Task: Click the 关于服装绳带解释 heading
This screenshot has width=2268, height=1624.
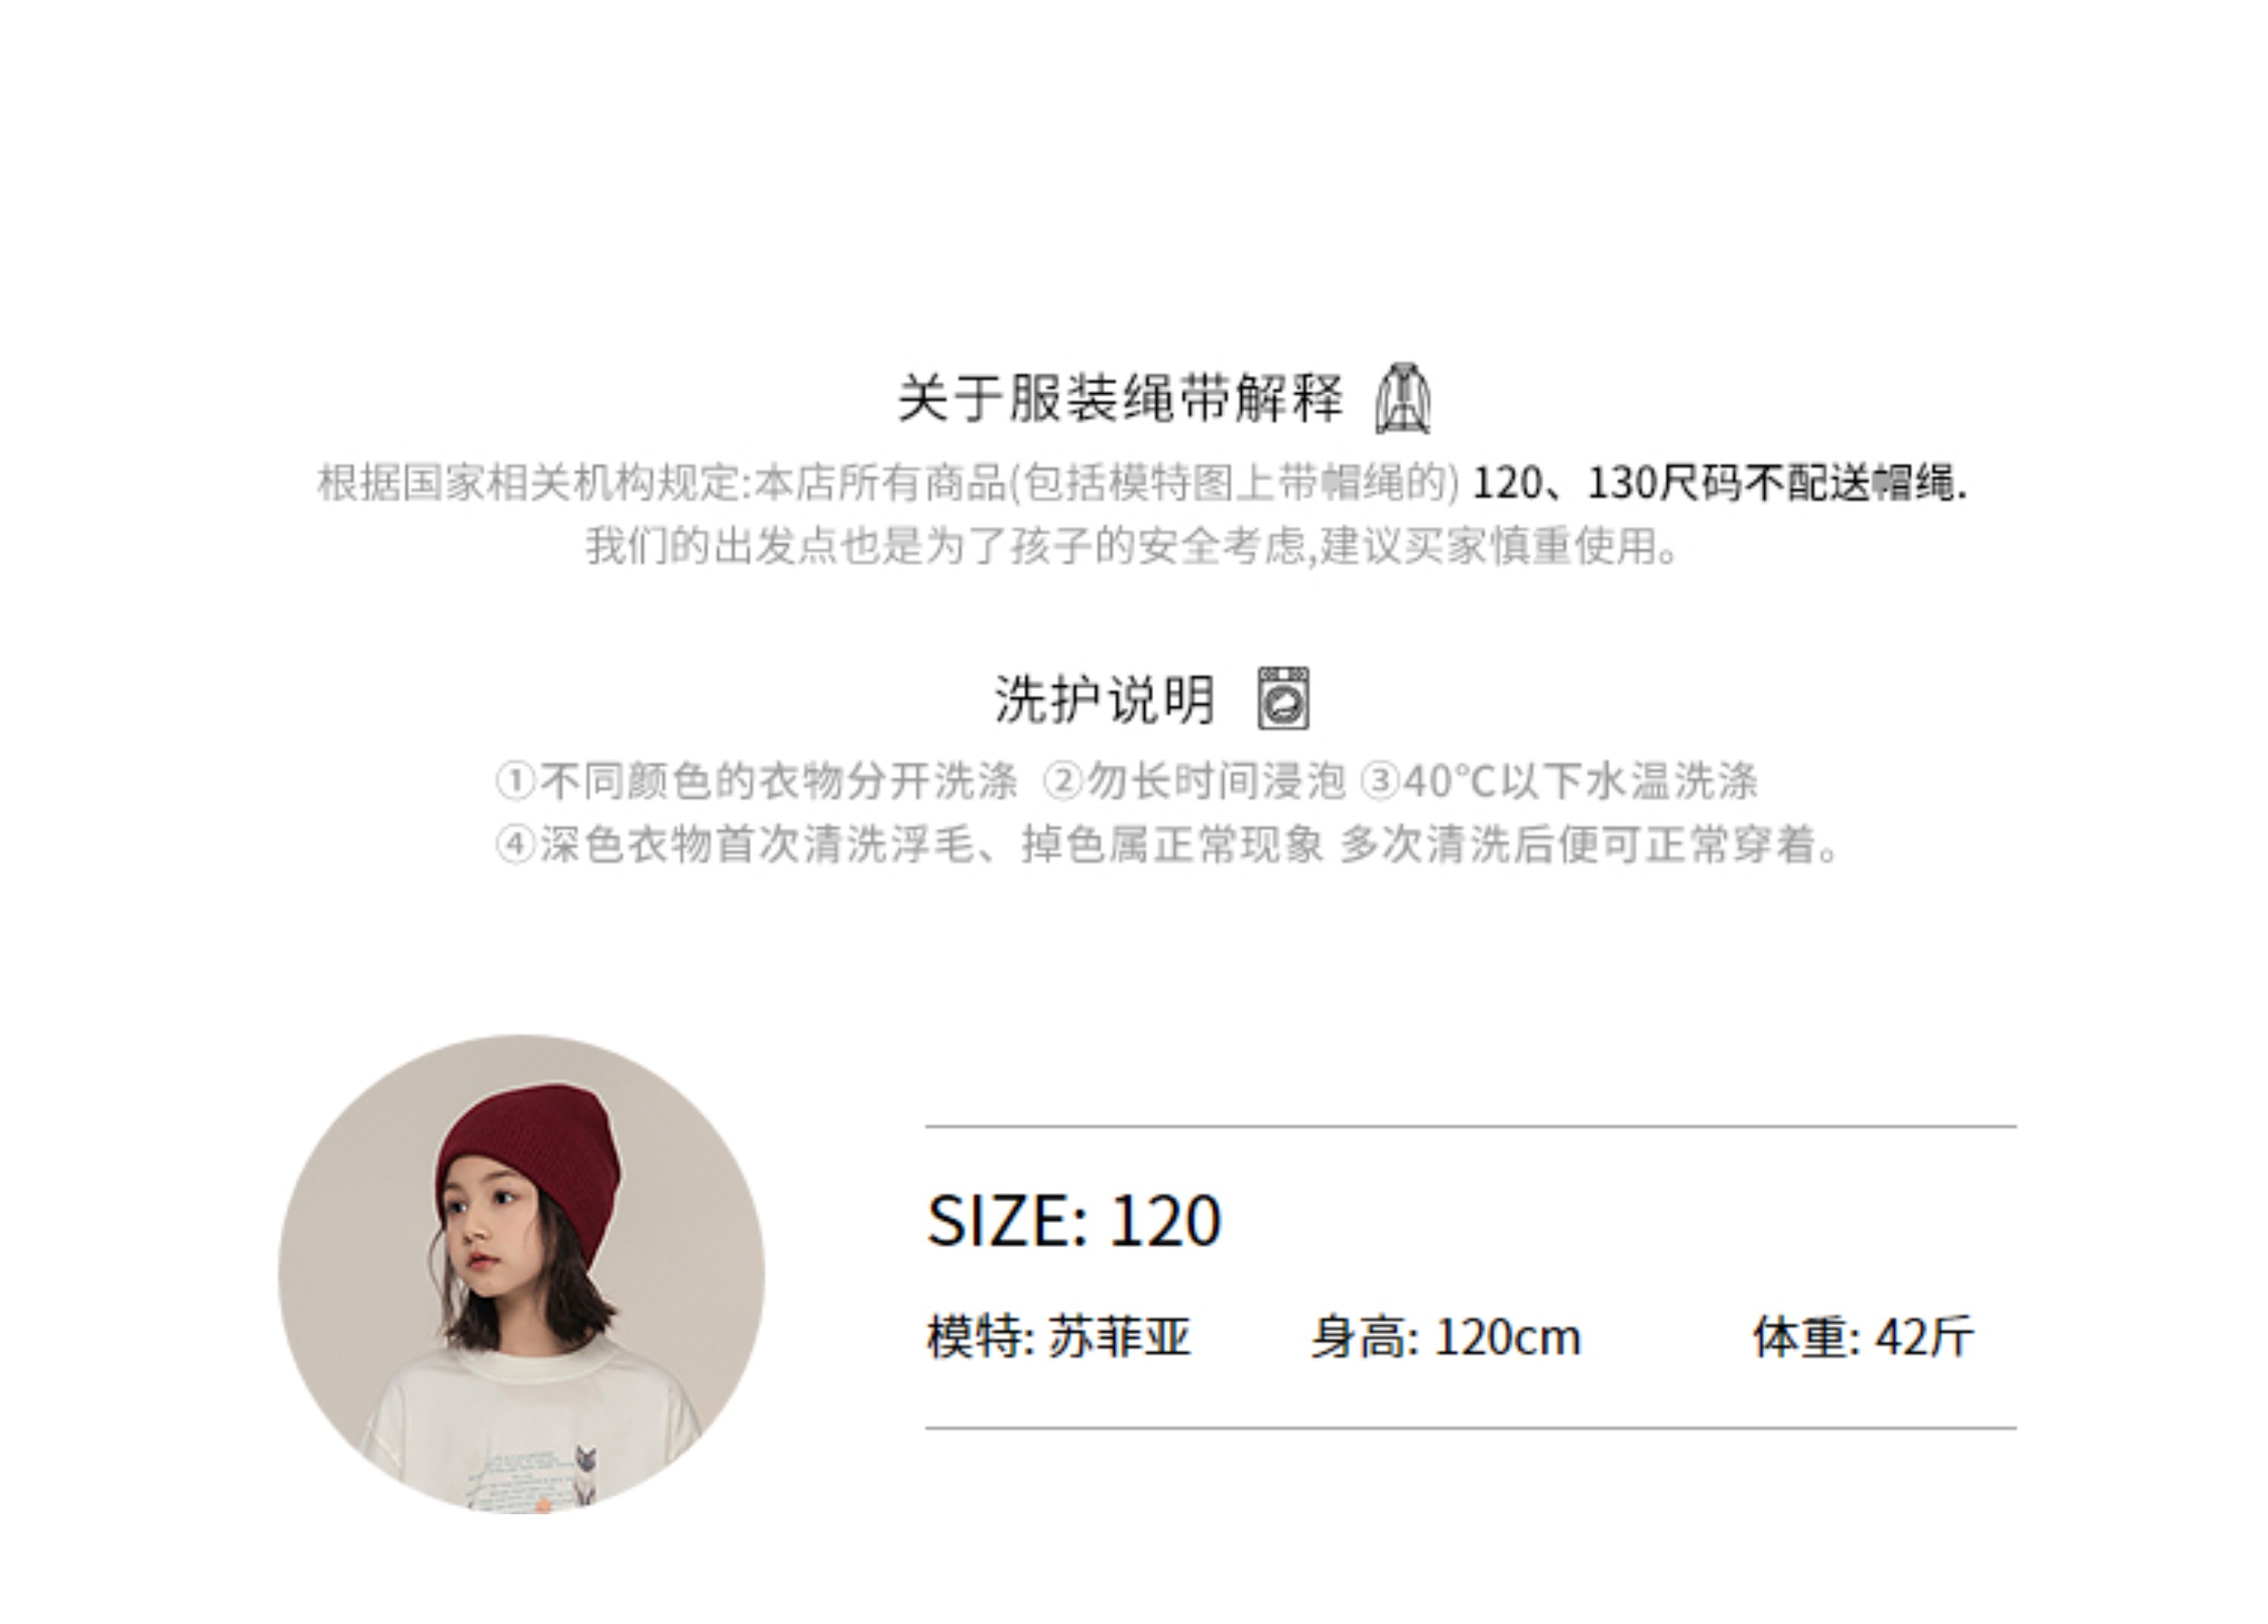Action: [x=1120, y=398]
